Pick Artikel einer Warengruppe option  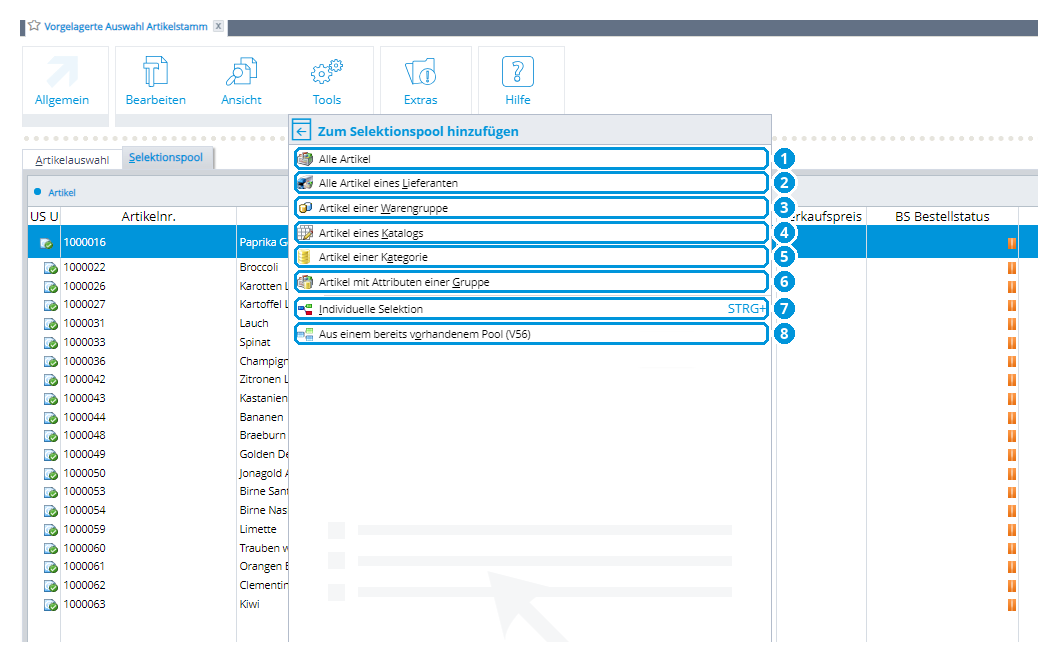[x=531, y=208]
